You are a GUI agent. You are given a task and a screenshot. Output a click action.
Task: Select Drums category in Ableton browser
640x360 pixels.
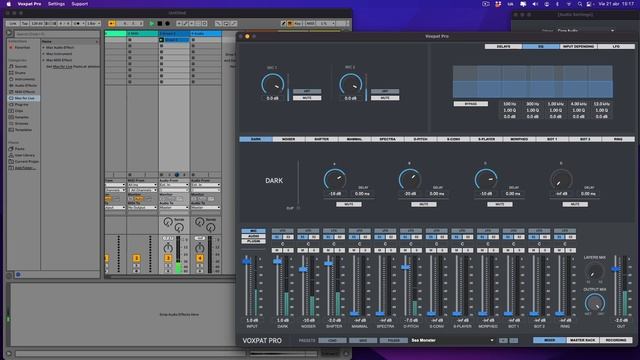click(x=20, y=73)
